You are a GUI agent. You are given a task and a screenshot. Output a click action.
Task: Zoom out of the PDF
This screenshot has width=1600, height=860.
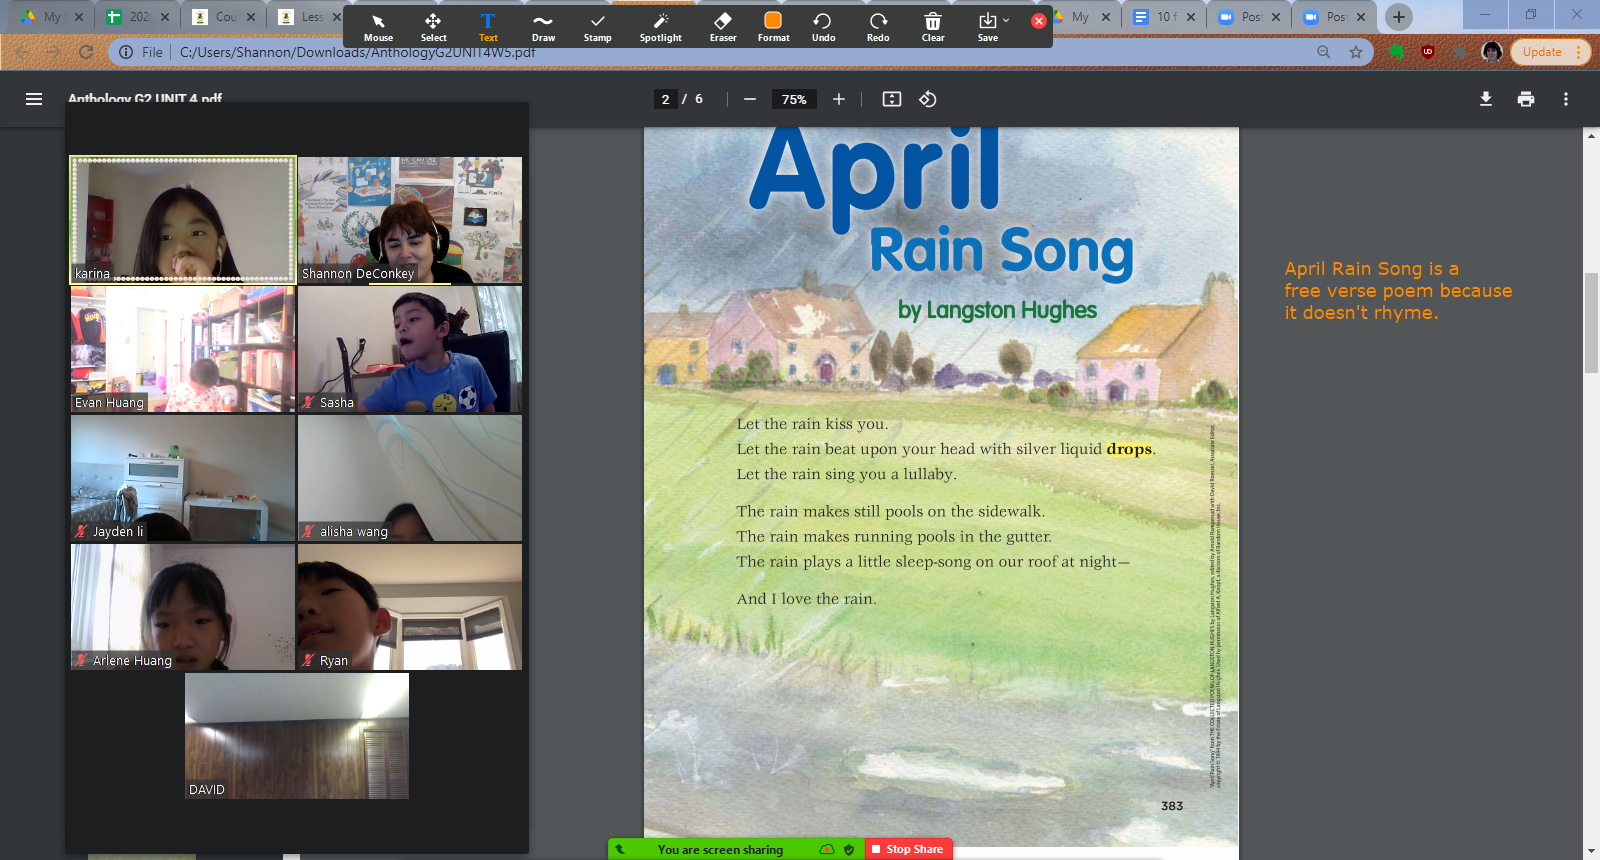pyautogui.click(x=749, y=99)
